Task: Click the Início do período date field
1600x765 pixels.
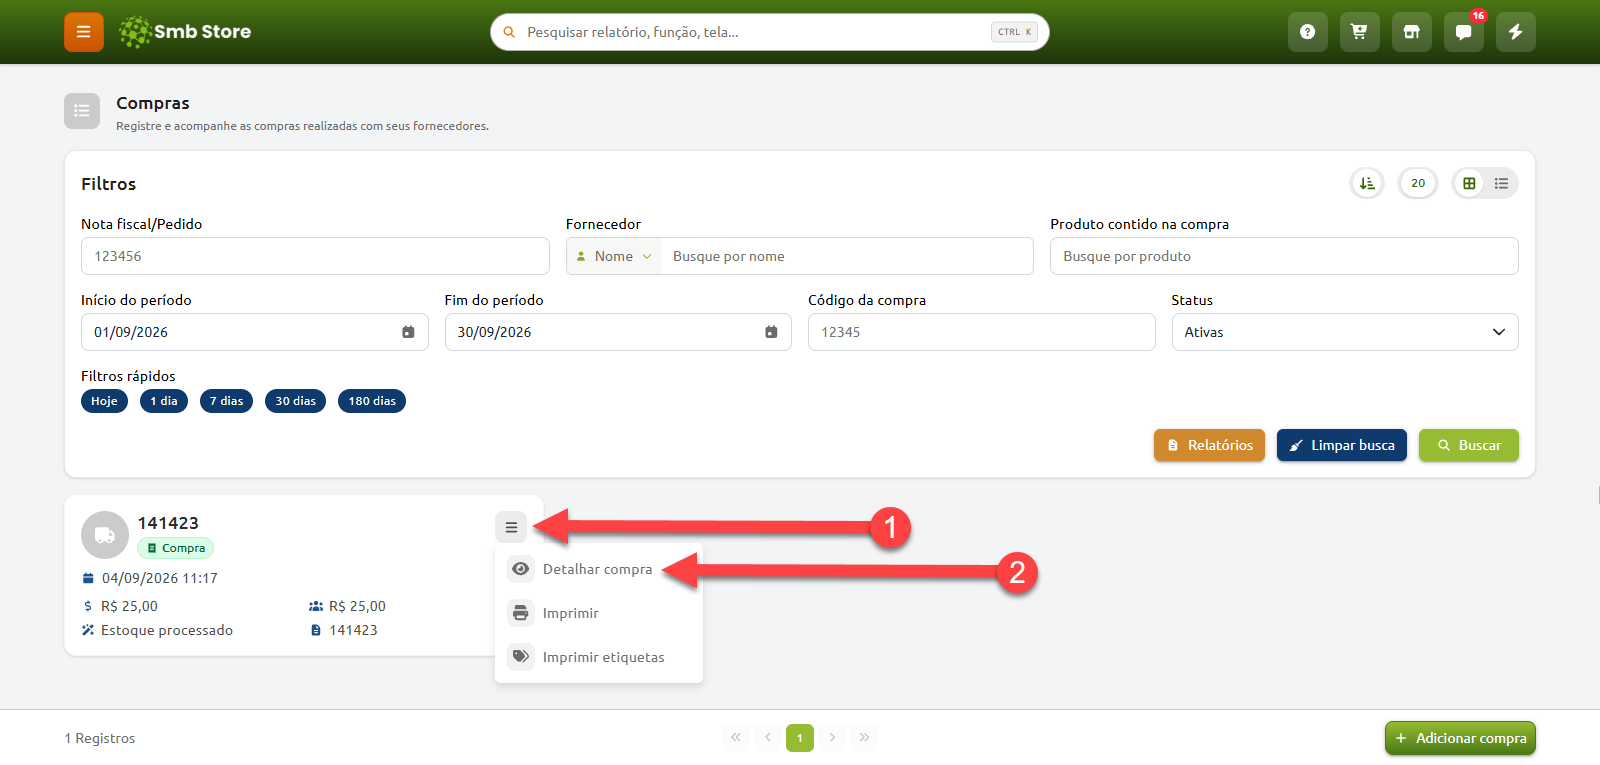Action: click(254, 332)
